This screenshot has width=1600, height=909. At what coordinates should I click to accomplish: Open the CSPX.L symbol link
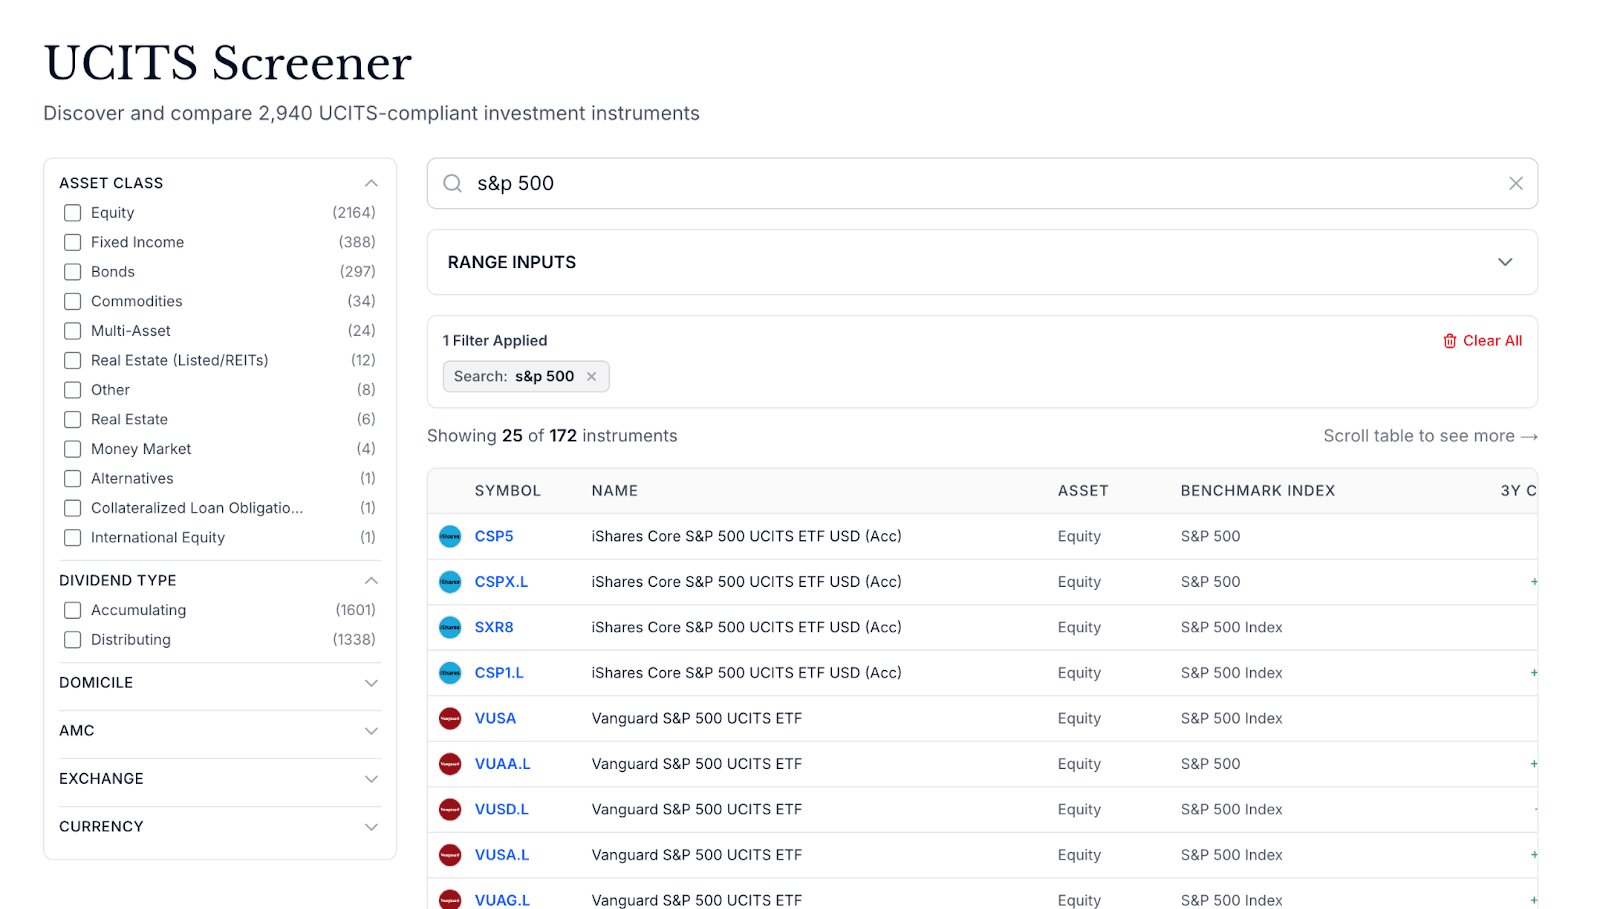pos(501,582)
